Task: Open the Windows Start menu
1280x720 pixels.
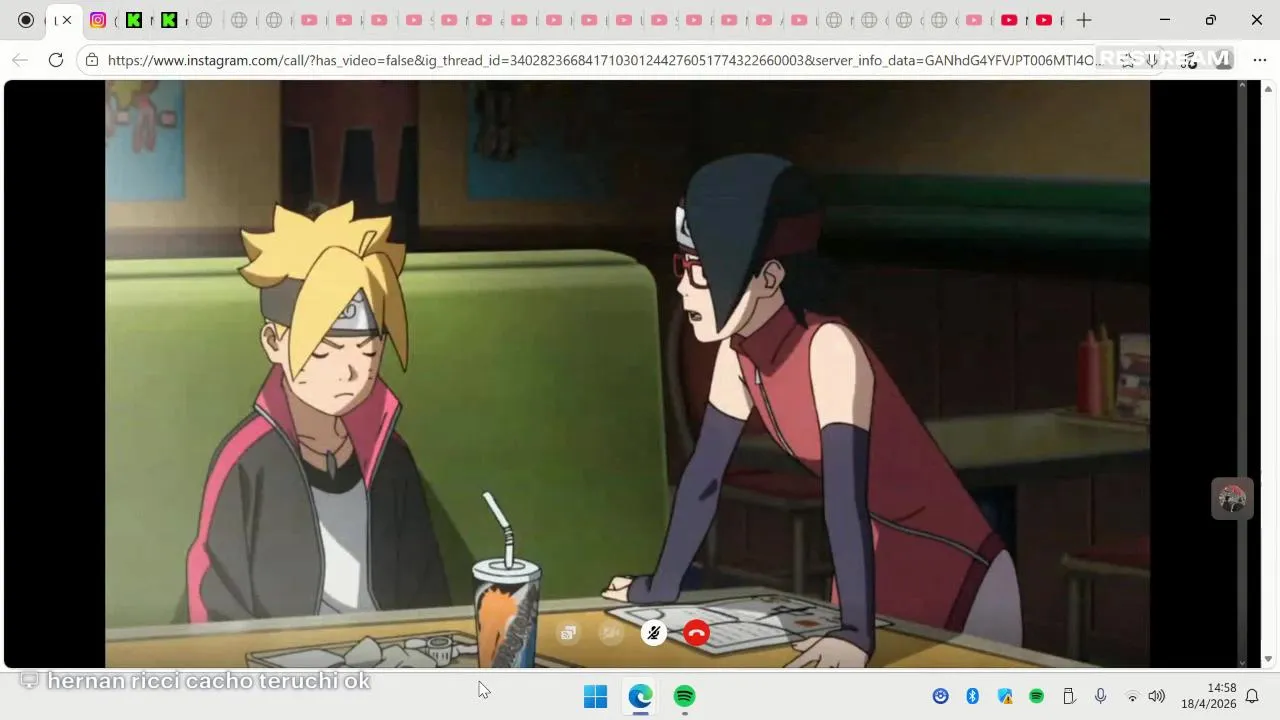Action: point(595,696)
